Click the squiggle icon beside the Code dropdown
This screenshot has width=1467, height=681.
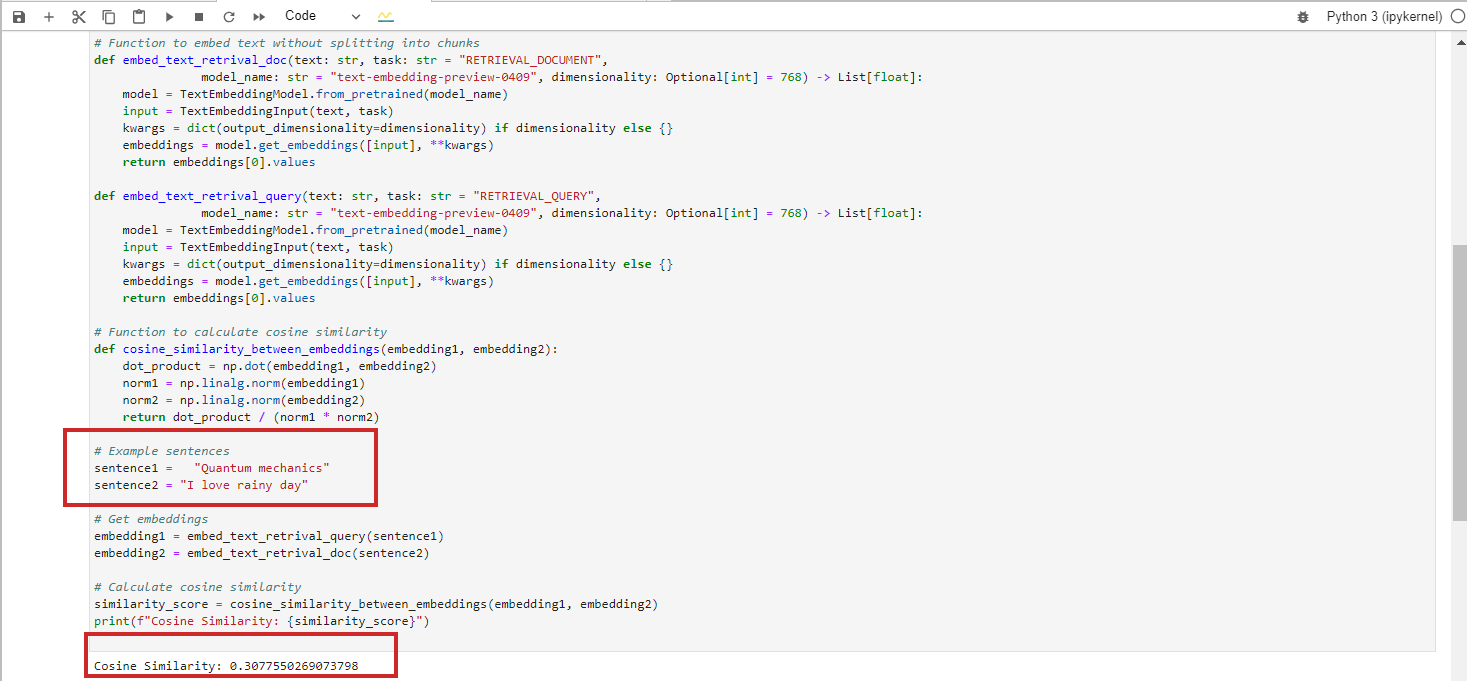click(385, 17)
